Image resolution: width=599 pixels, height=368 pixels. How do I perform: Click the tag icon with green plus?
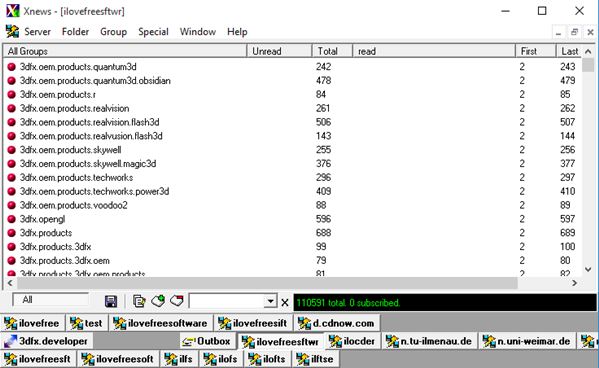click(158, 302)
